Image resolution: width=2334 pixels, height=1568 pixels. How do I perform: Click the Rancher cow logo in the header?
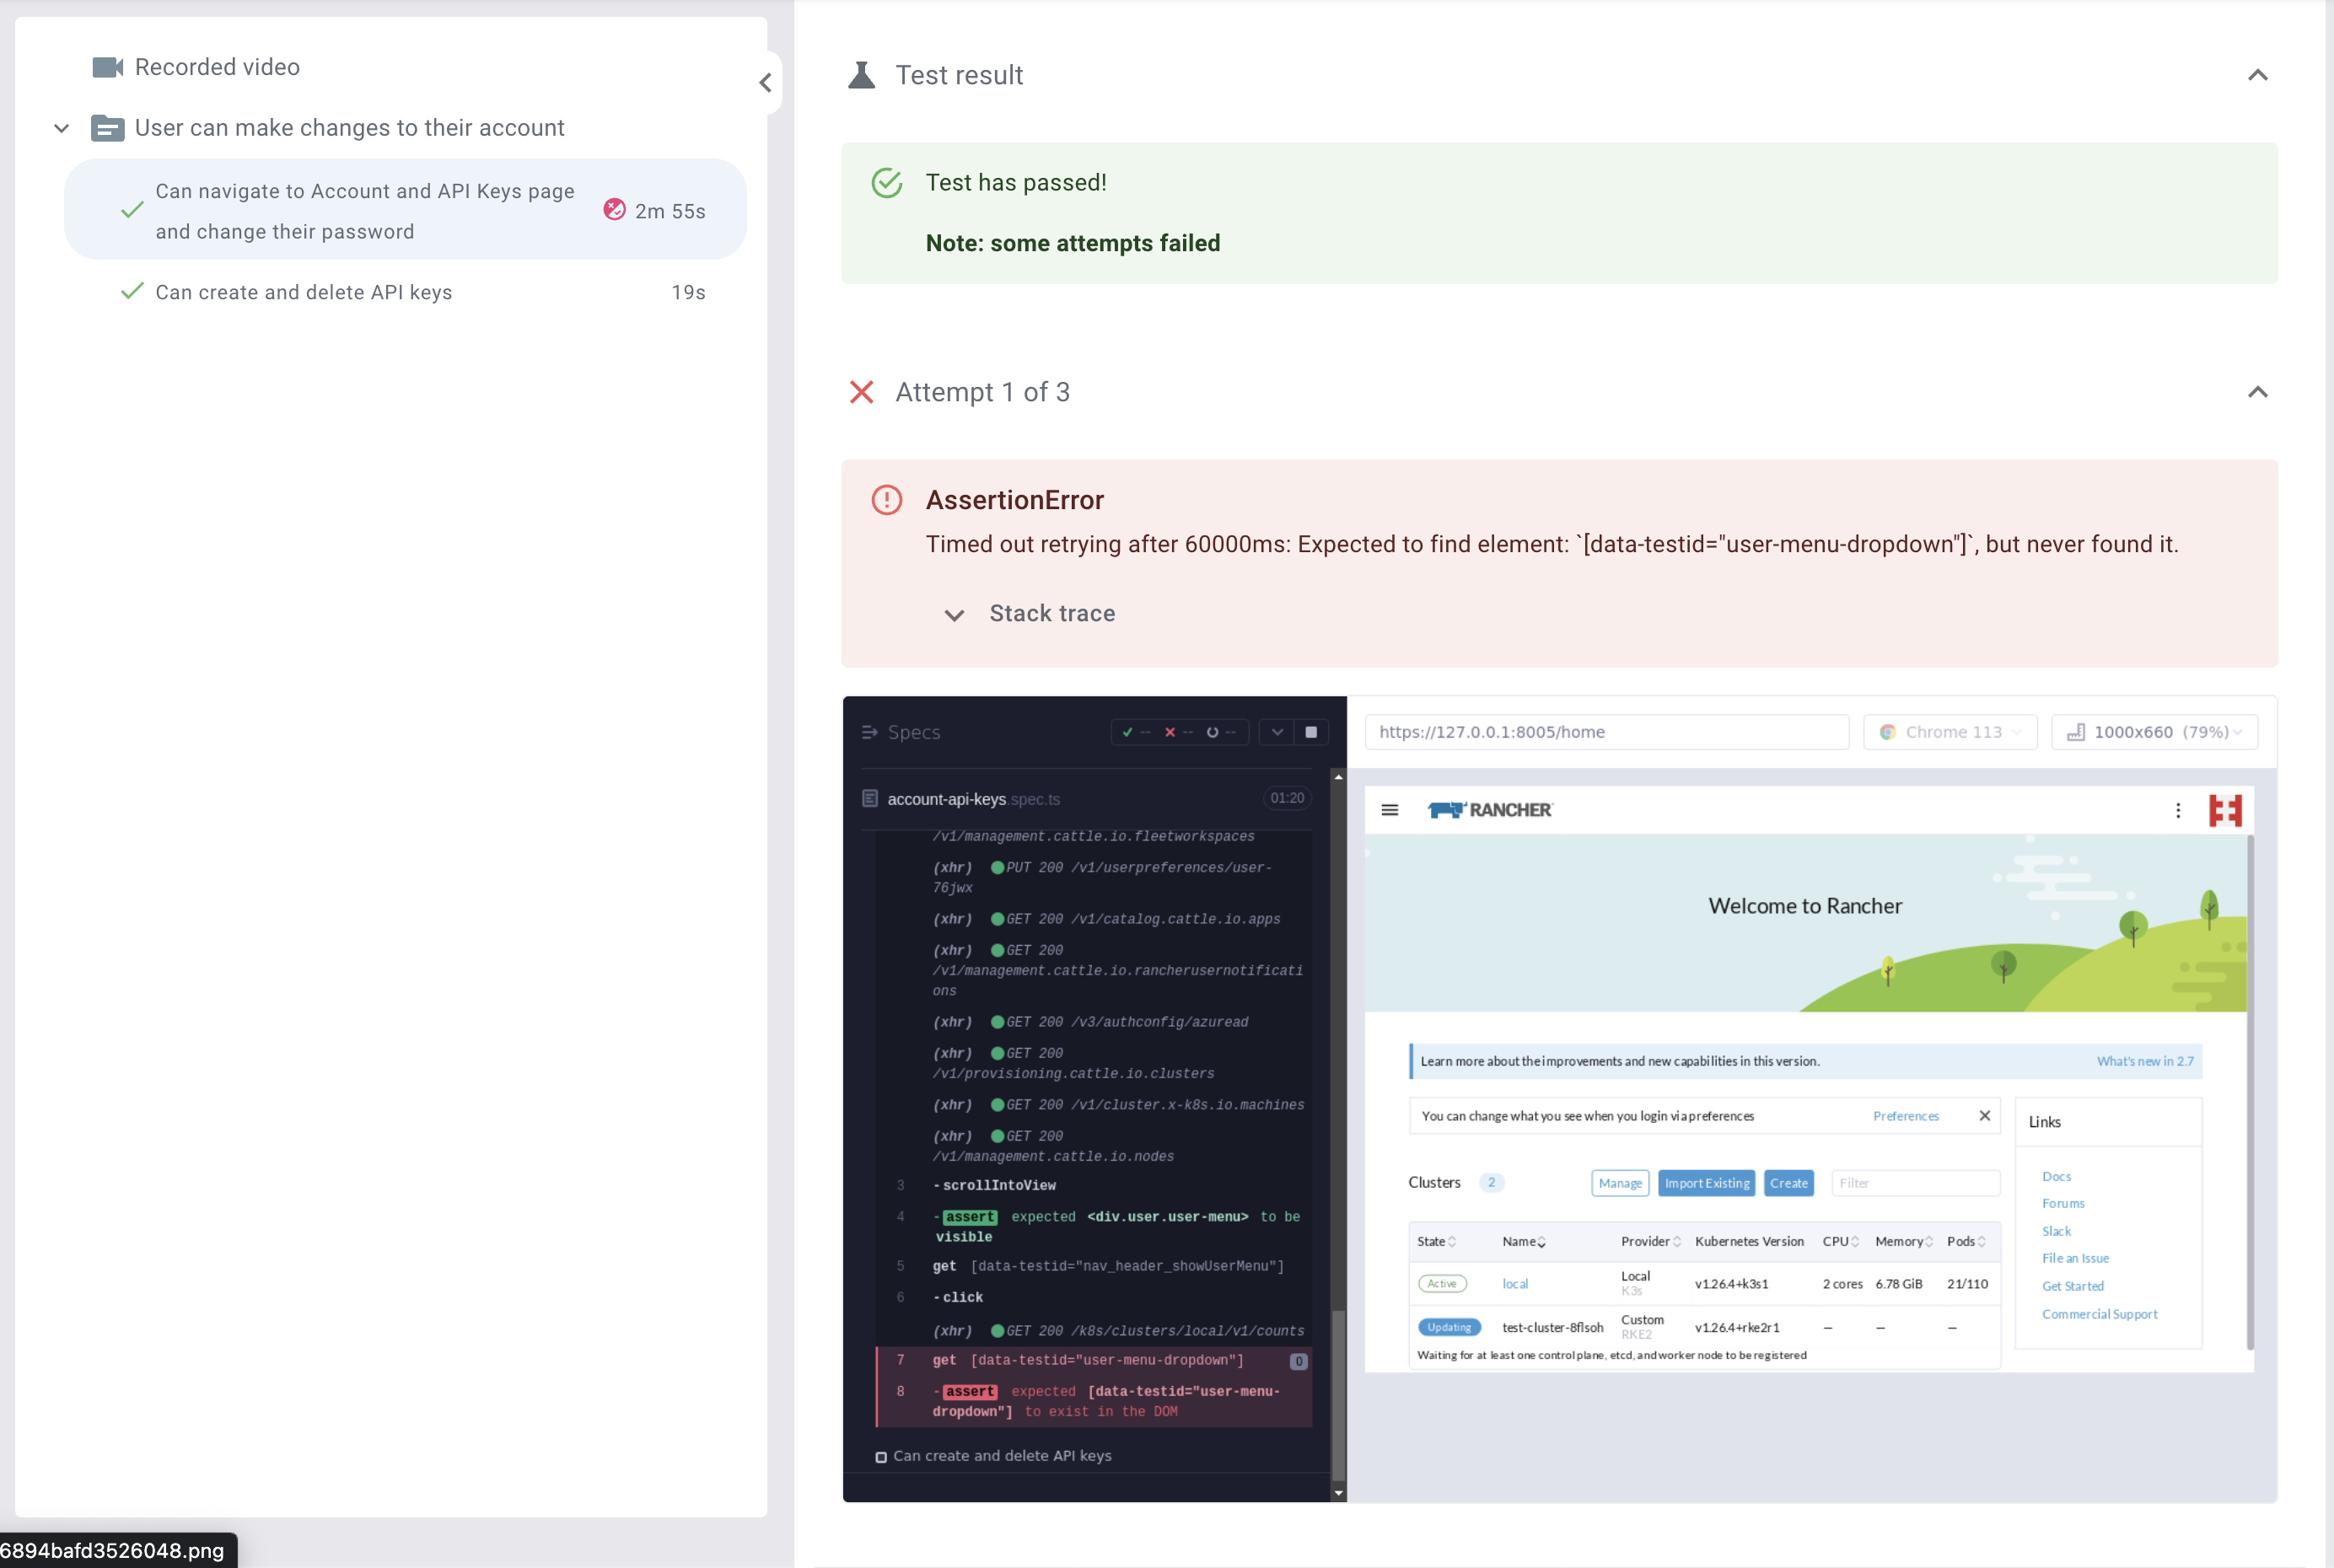(x=1447, y=810)
